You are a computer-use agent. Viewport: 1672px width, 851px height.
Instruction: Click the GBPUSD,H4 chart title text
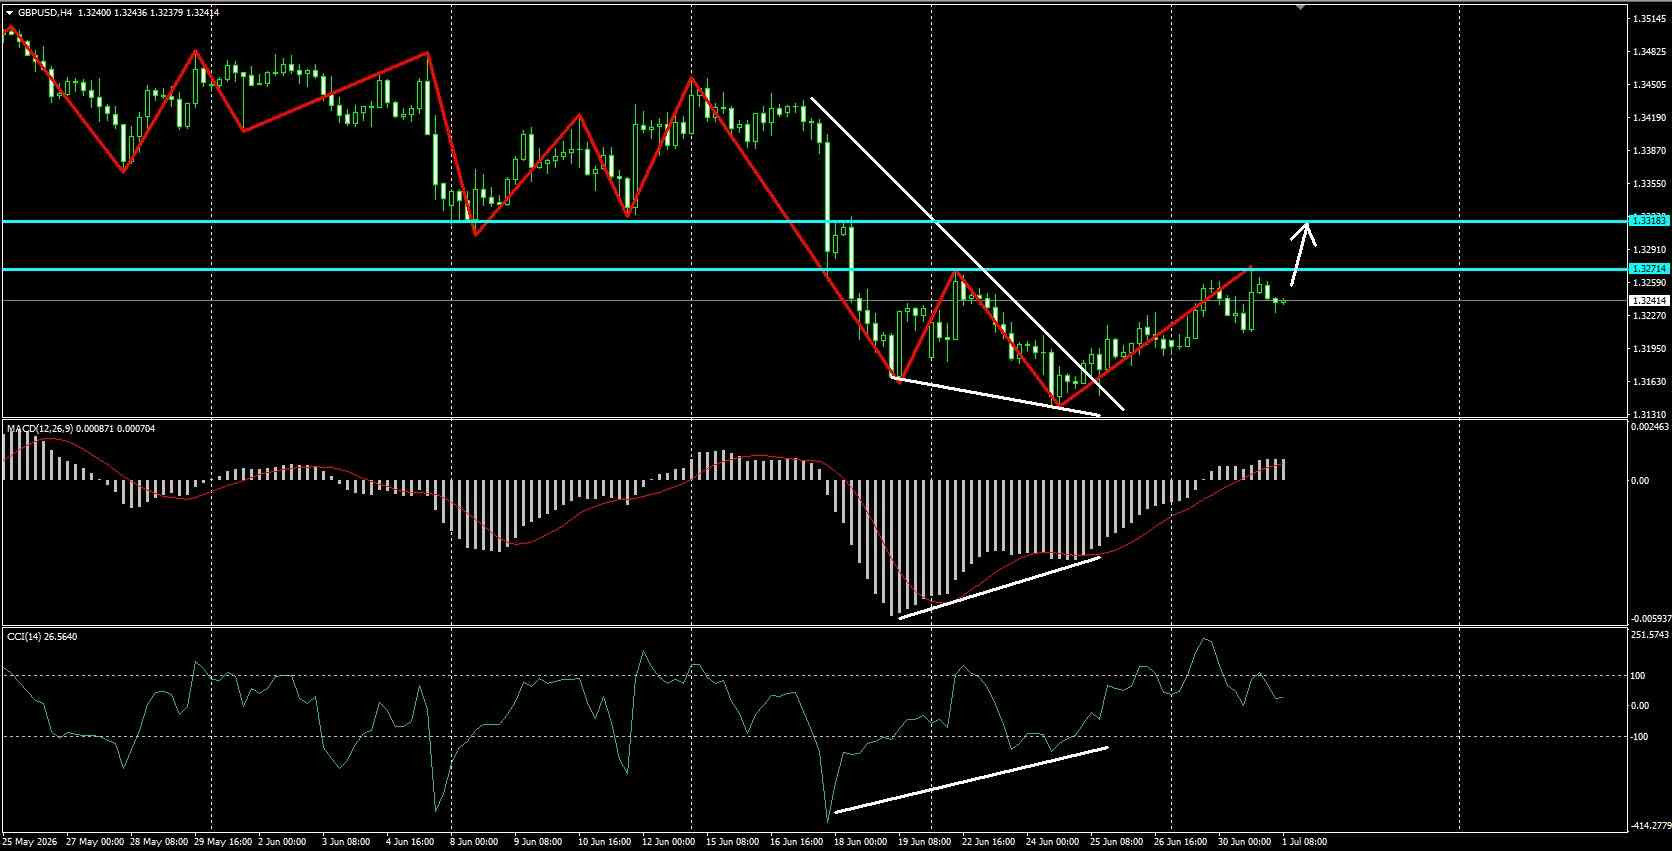pyautogui.click(x=45, y=12)
